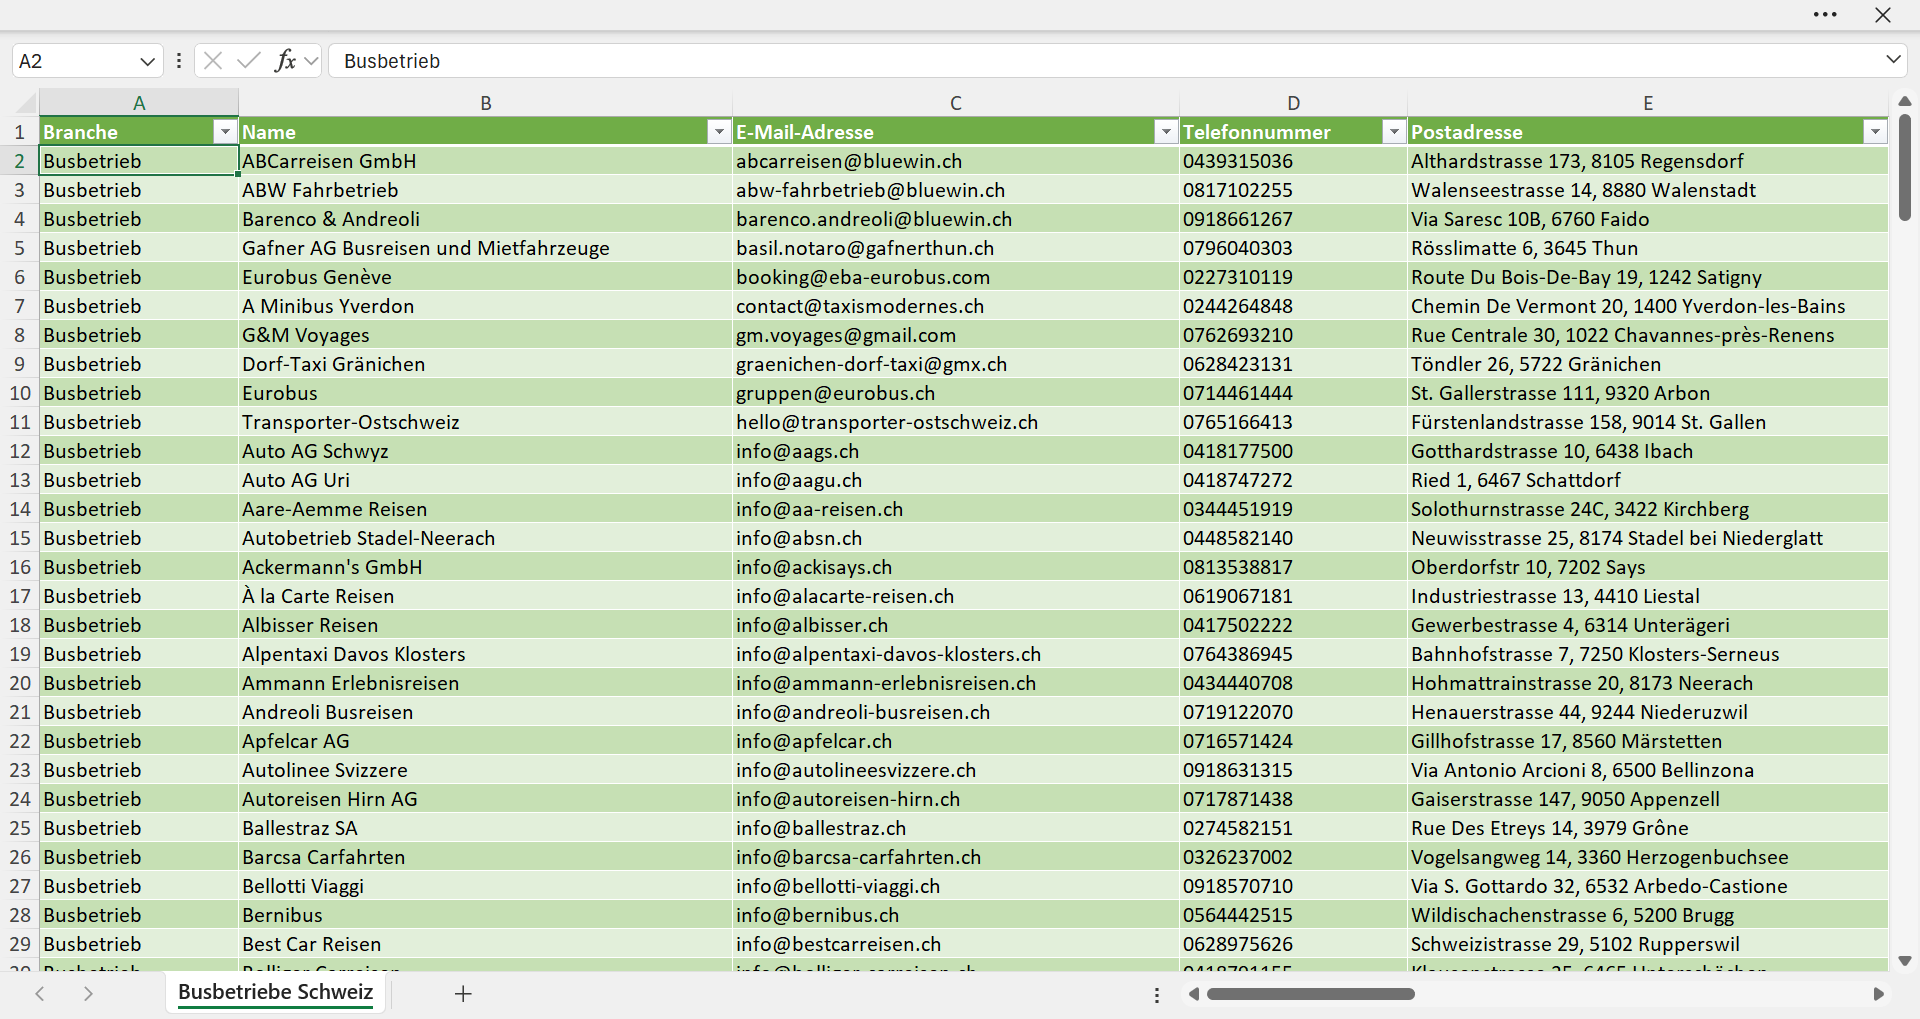Open the Name column filter dropdown
This screenshot has width=1920, height=1019.
719,132
